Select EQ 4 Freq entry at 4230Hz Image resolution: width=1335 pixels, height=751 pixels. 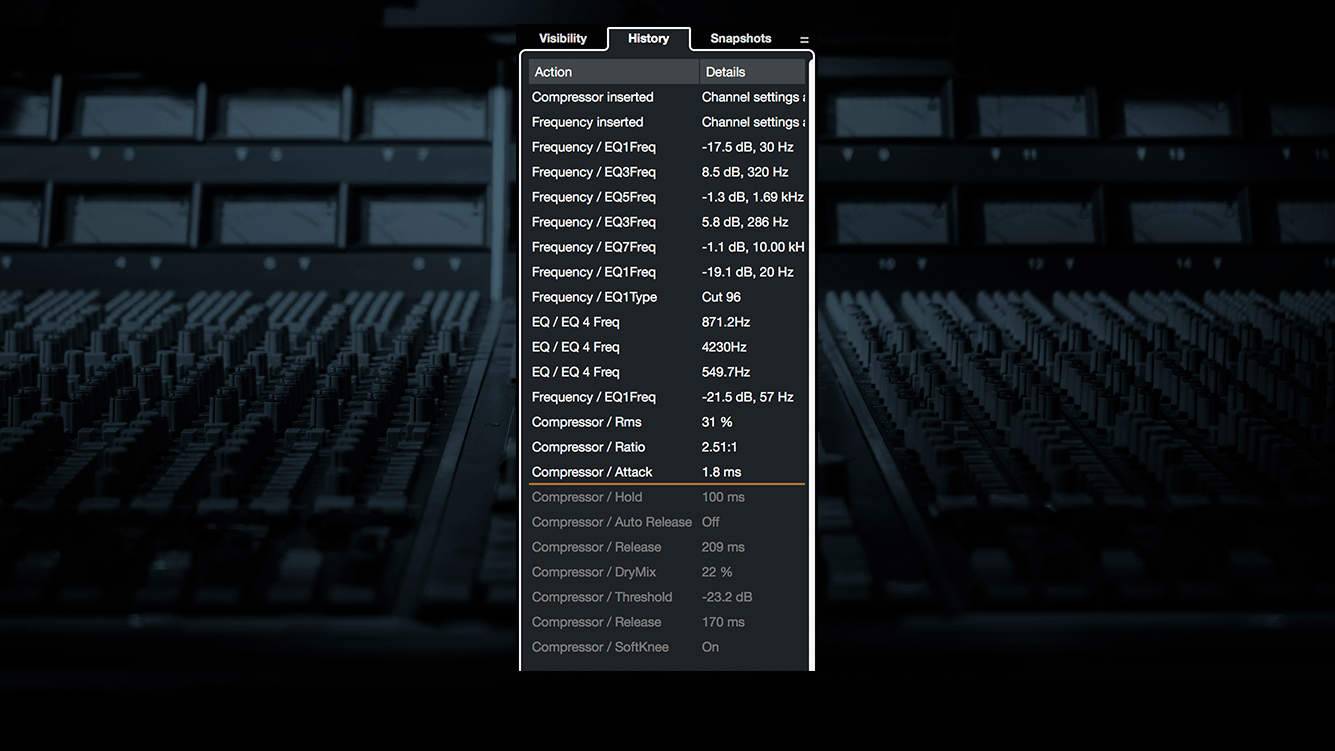point(667,347)
